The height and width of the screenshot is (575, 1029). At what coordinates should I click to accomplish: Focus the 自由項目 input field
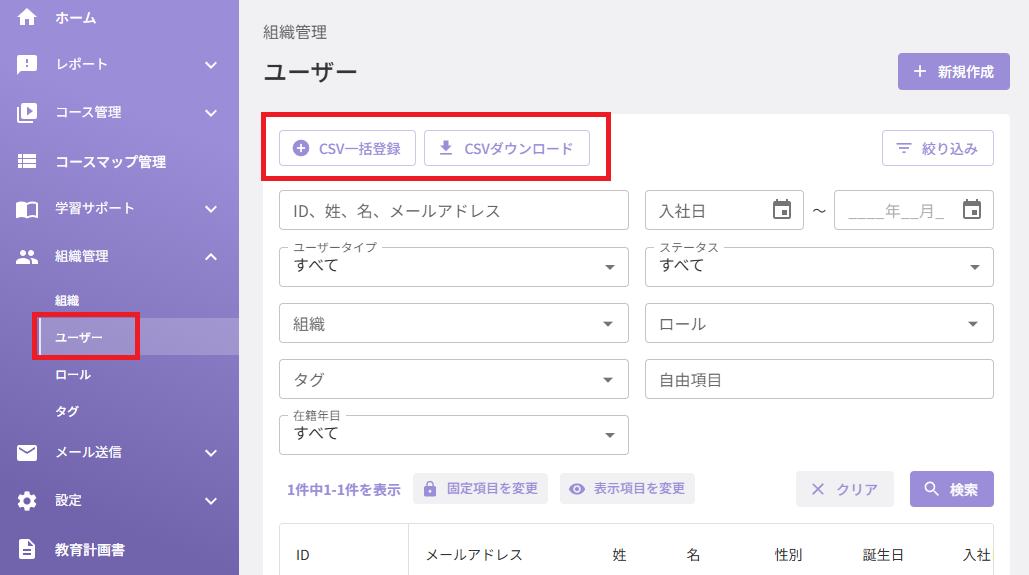point(819,379)
